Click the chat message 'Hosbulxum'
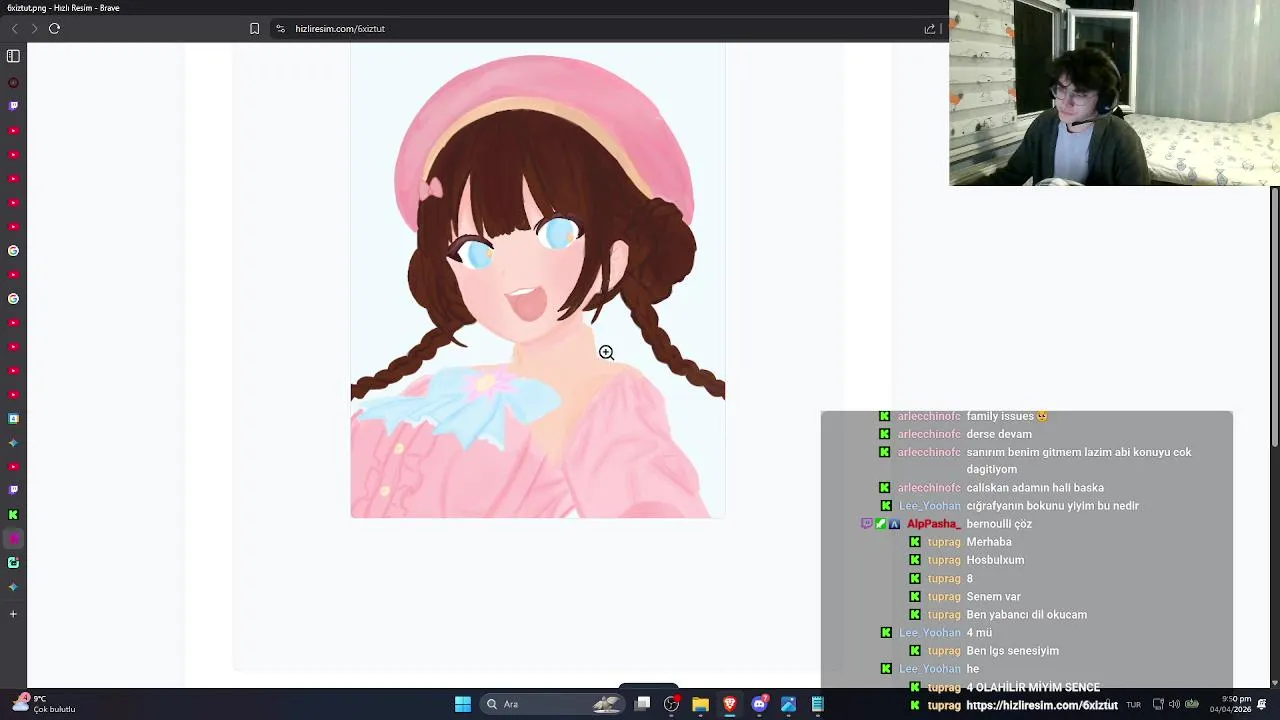Viewport: 1280px width, 720px height. pos(995,560)
